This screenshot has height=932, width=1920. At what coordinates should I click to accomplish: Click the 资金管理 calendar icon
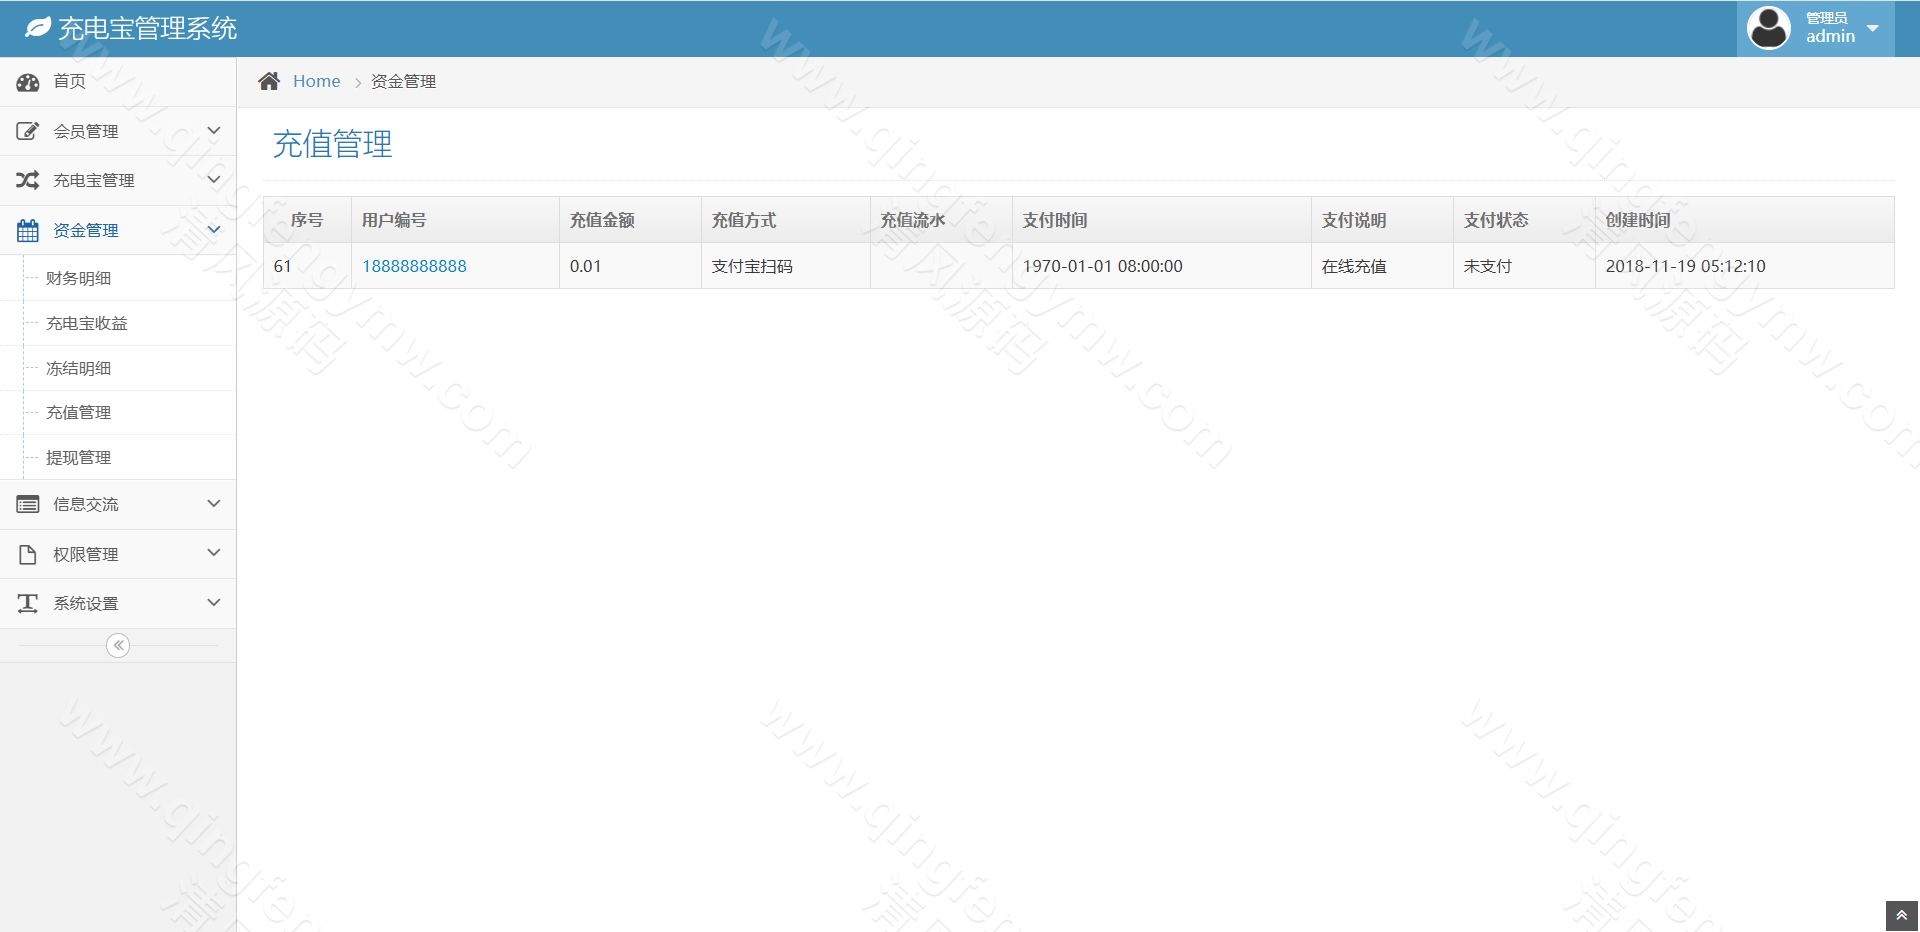coord(27,229)
